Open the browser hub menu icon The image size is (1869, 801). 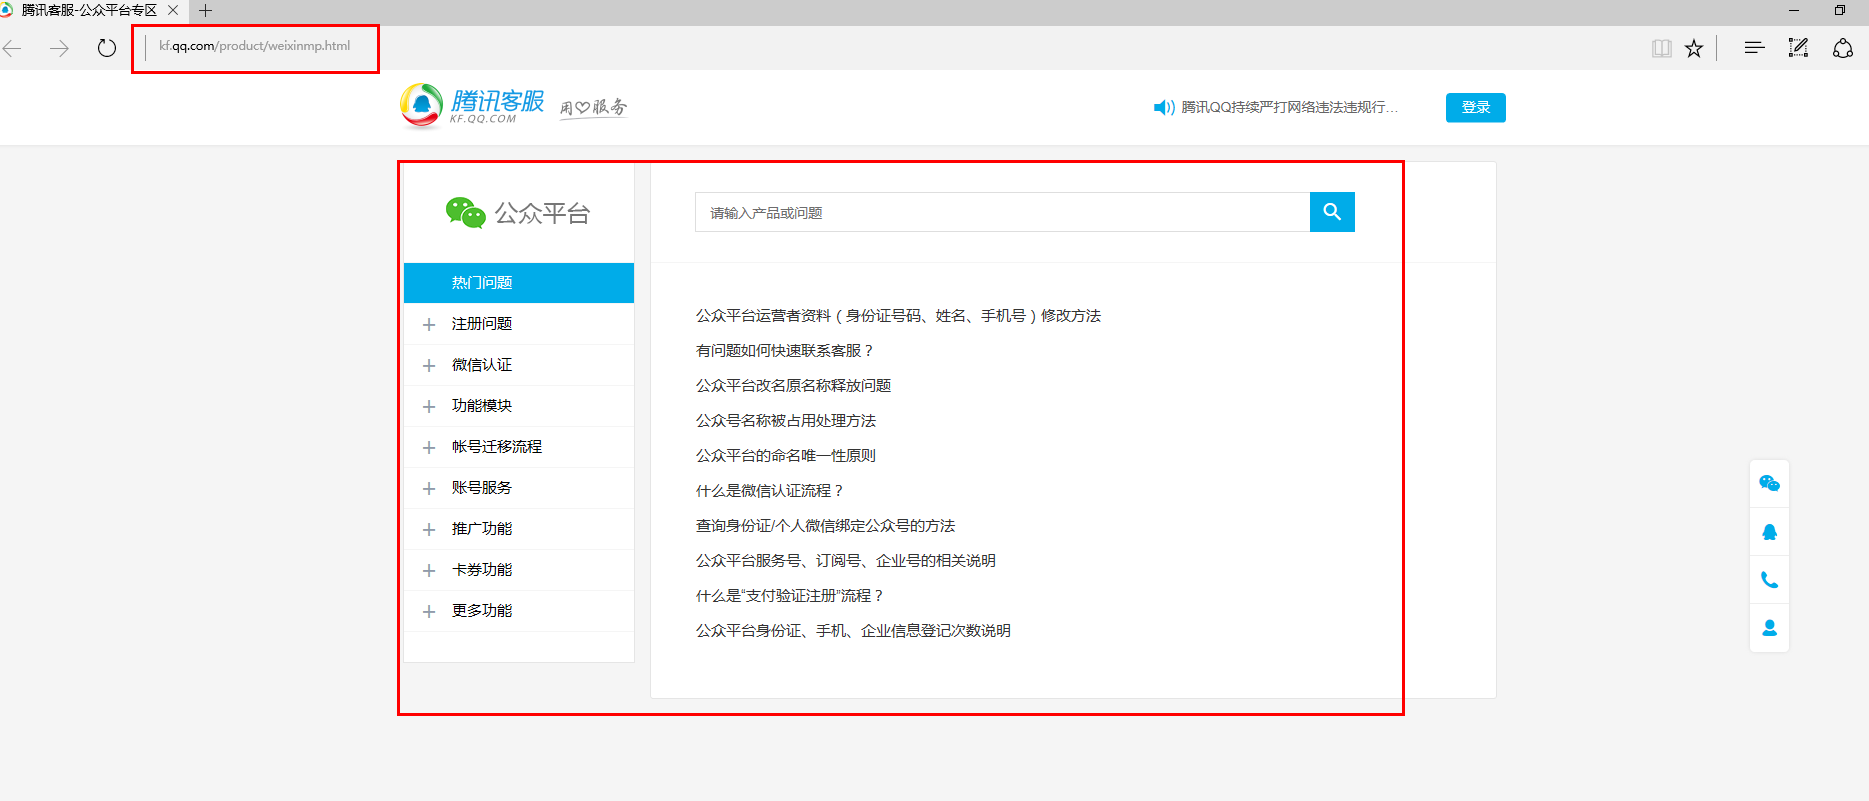pos(1754,48)
